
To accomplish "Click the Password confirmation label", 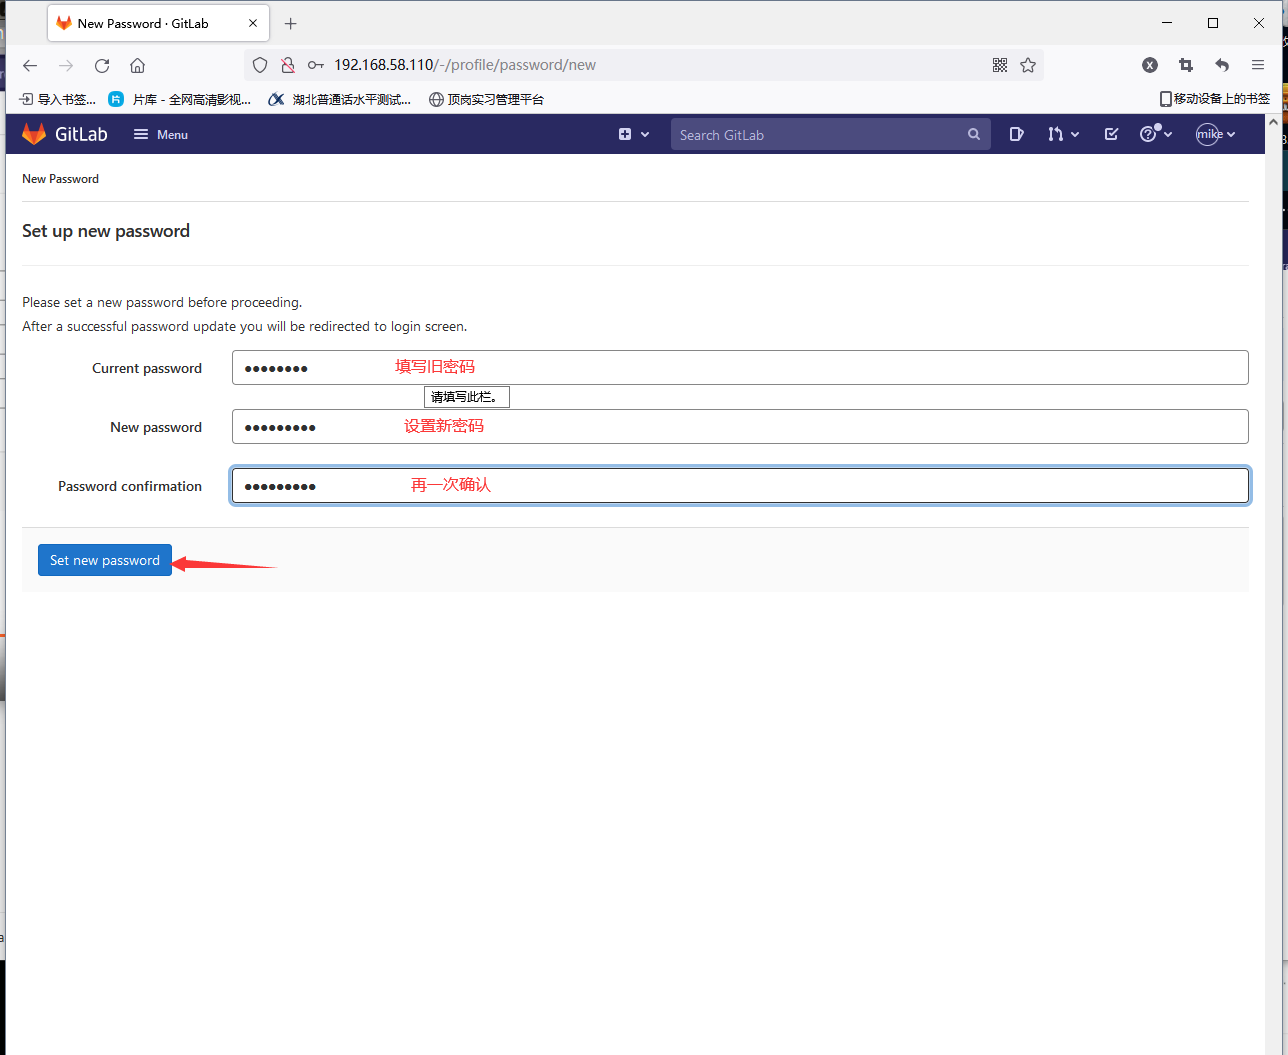I will point(130,486).
